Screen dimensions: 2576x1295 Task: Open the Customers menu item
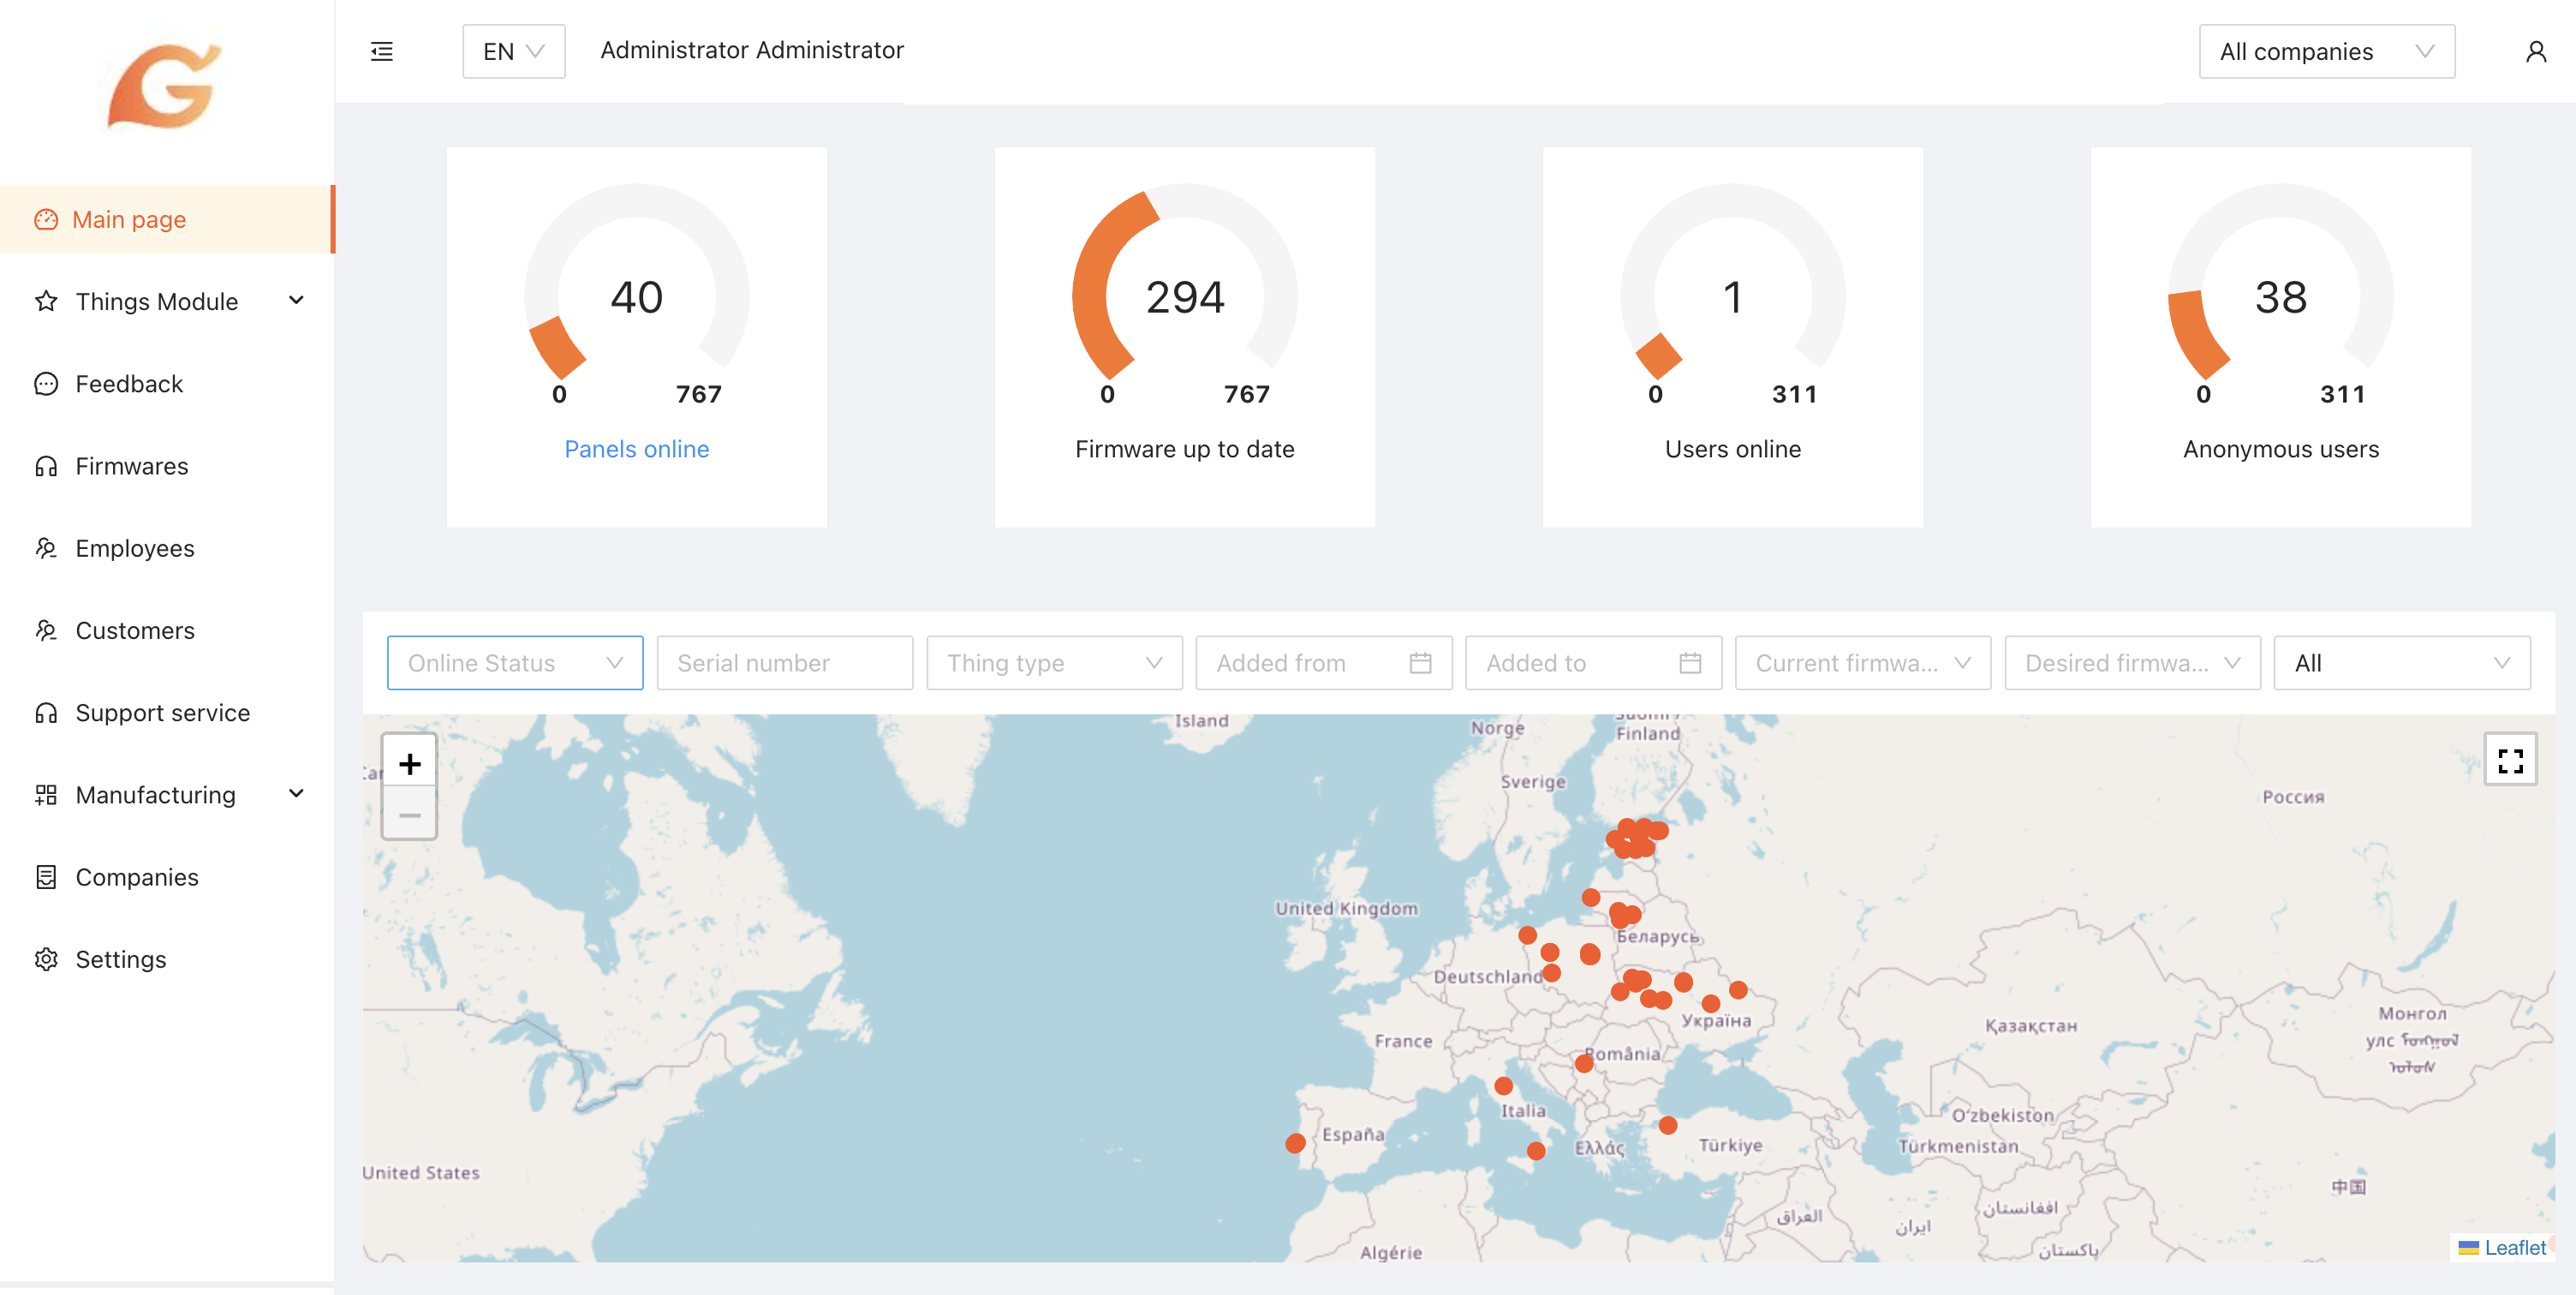click(135, 630)
